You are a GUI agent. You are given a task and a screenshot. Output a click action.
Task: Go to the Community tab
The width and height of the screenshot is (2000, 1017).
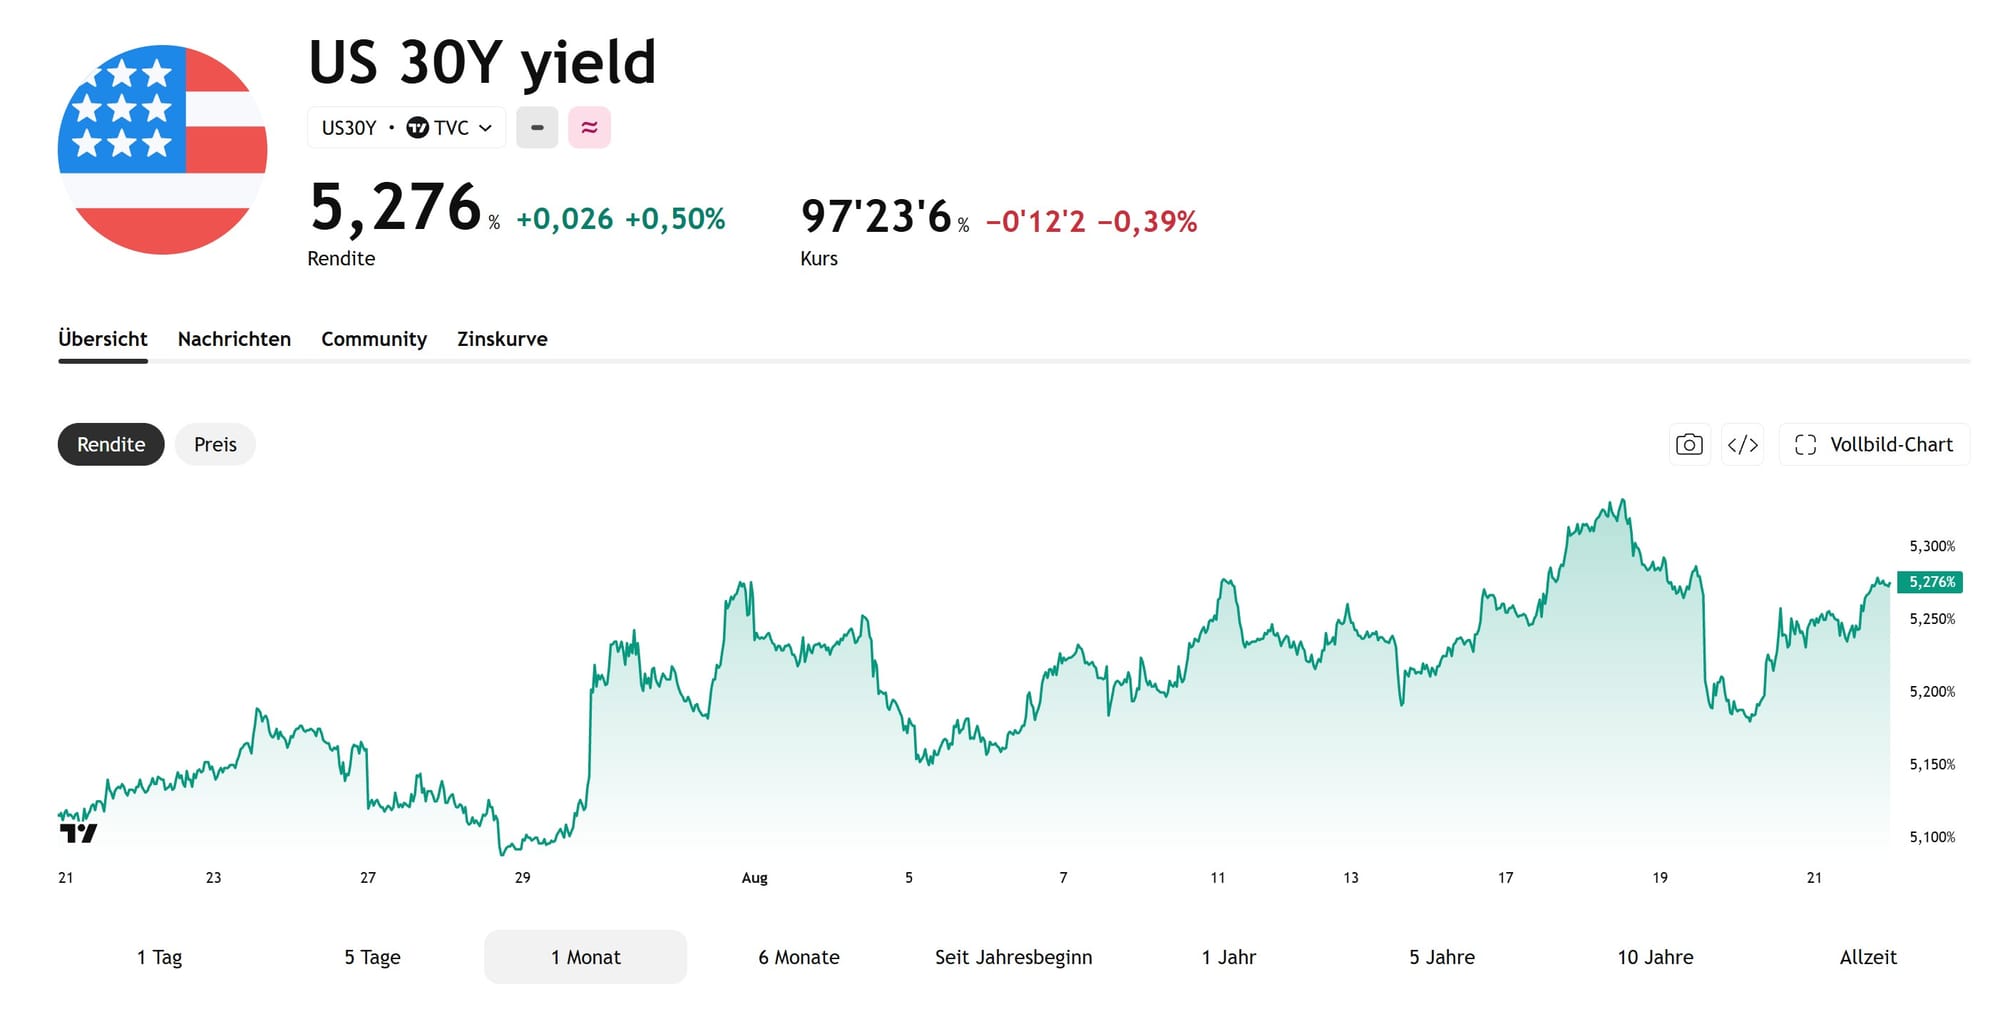(374, 339)
